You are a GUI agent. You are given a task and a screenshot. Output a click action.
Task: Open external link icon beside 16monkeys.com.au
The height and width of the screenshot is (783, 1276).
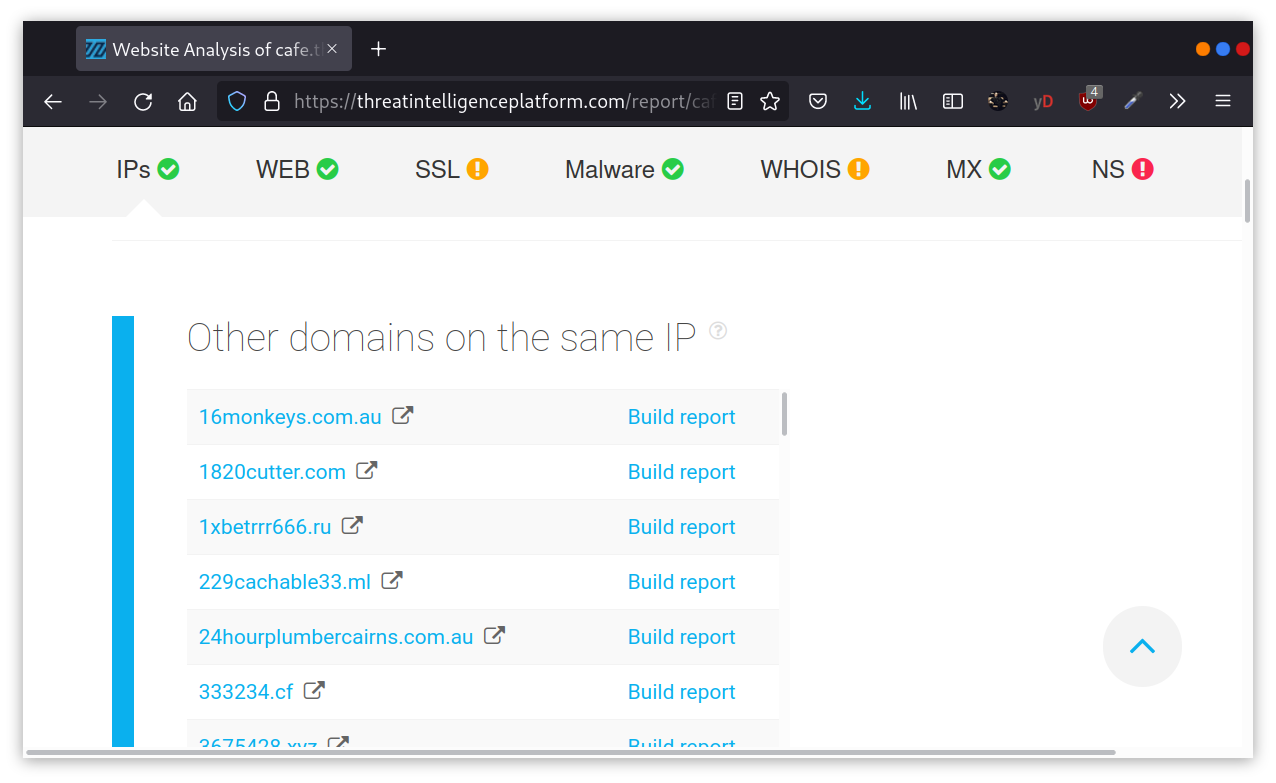pyautogui.click(x=402, y=415)
